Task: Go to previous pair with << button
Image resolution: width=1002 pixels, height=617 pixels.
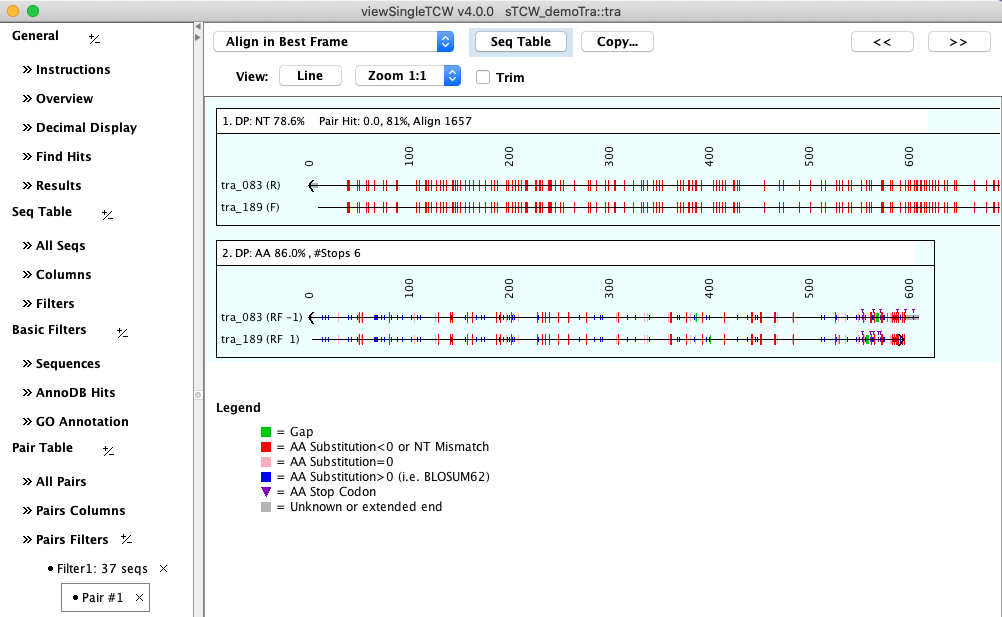Action: pyautogui.click(x=882, y=42)
